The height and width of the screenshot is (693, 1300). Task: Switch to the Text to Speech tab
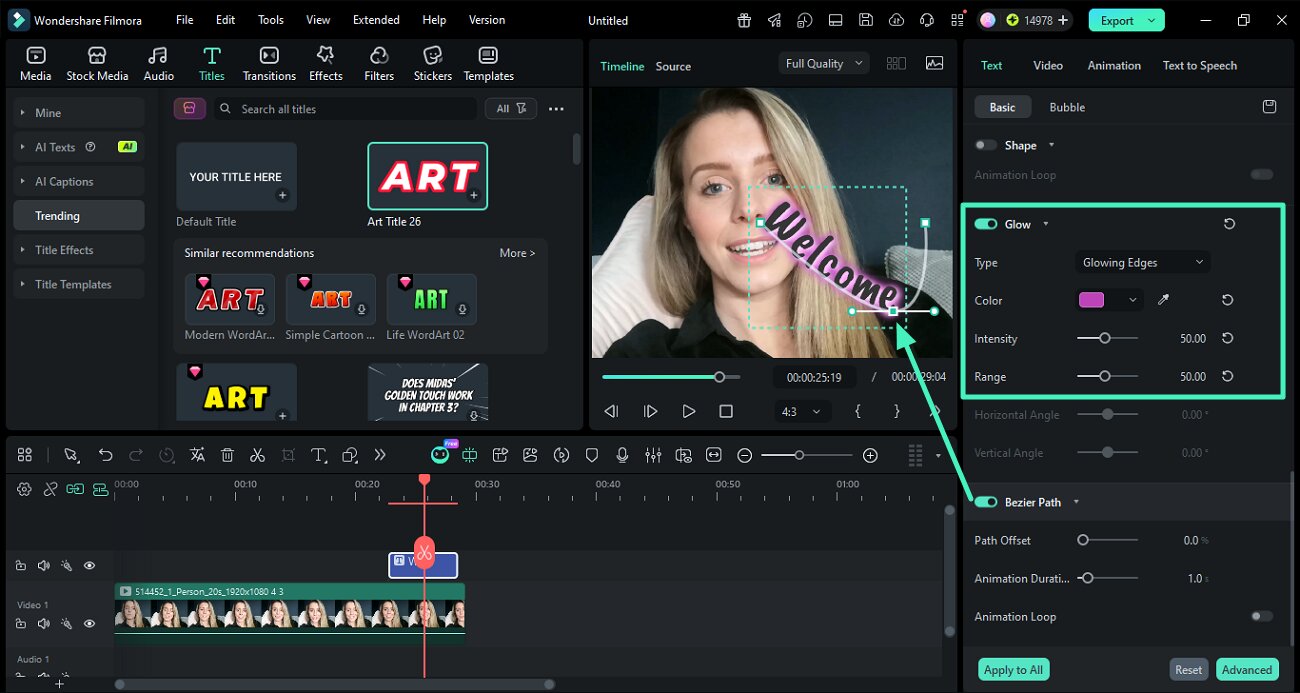(x=1199, y=65)
